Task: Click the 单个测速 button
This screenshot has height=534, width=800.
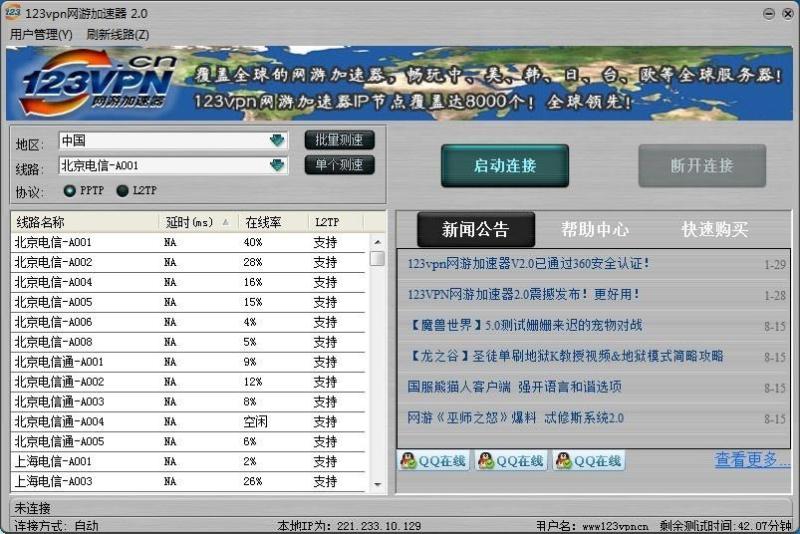Action: point(339,165)
